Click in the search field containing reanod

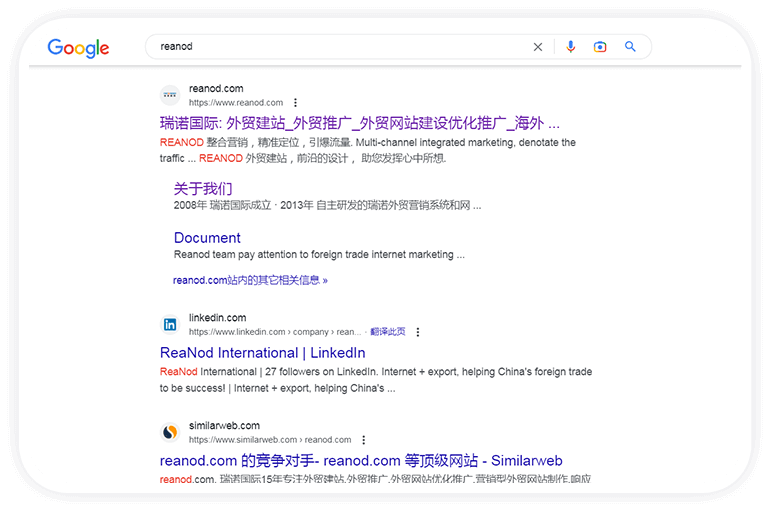click(x=340, y=47)
